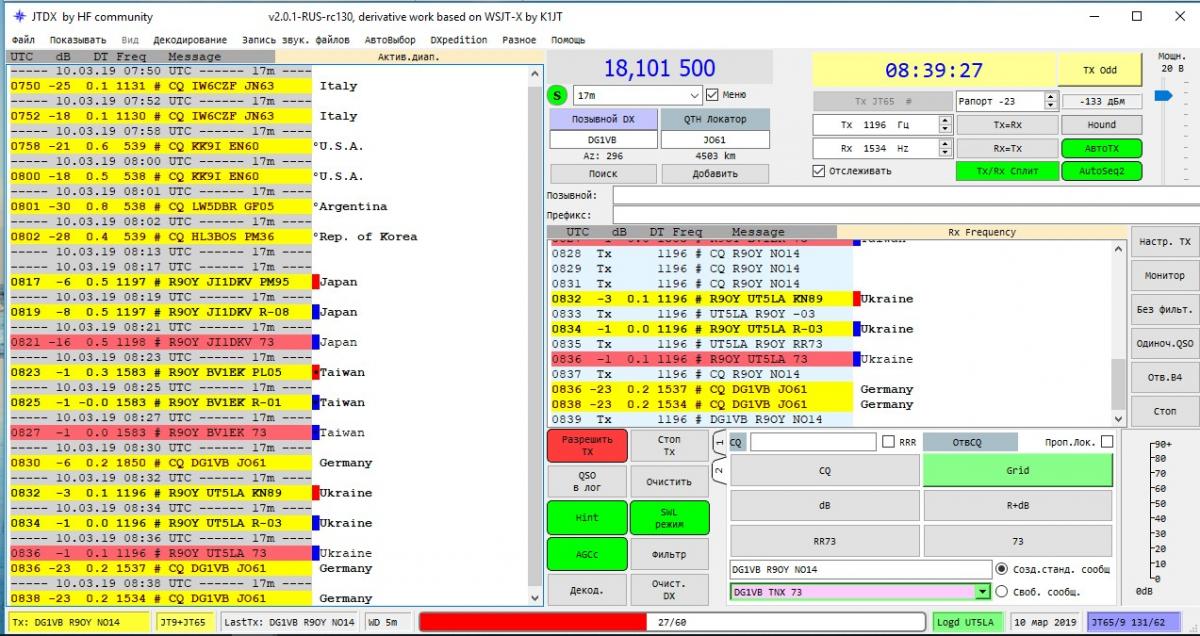This screenshot has width=1200, height=636.
Task: Uncheck the Меню checkbox
Action: tap(712, 95)
